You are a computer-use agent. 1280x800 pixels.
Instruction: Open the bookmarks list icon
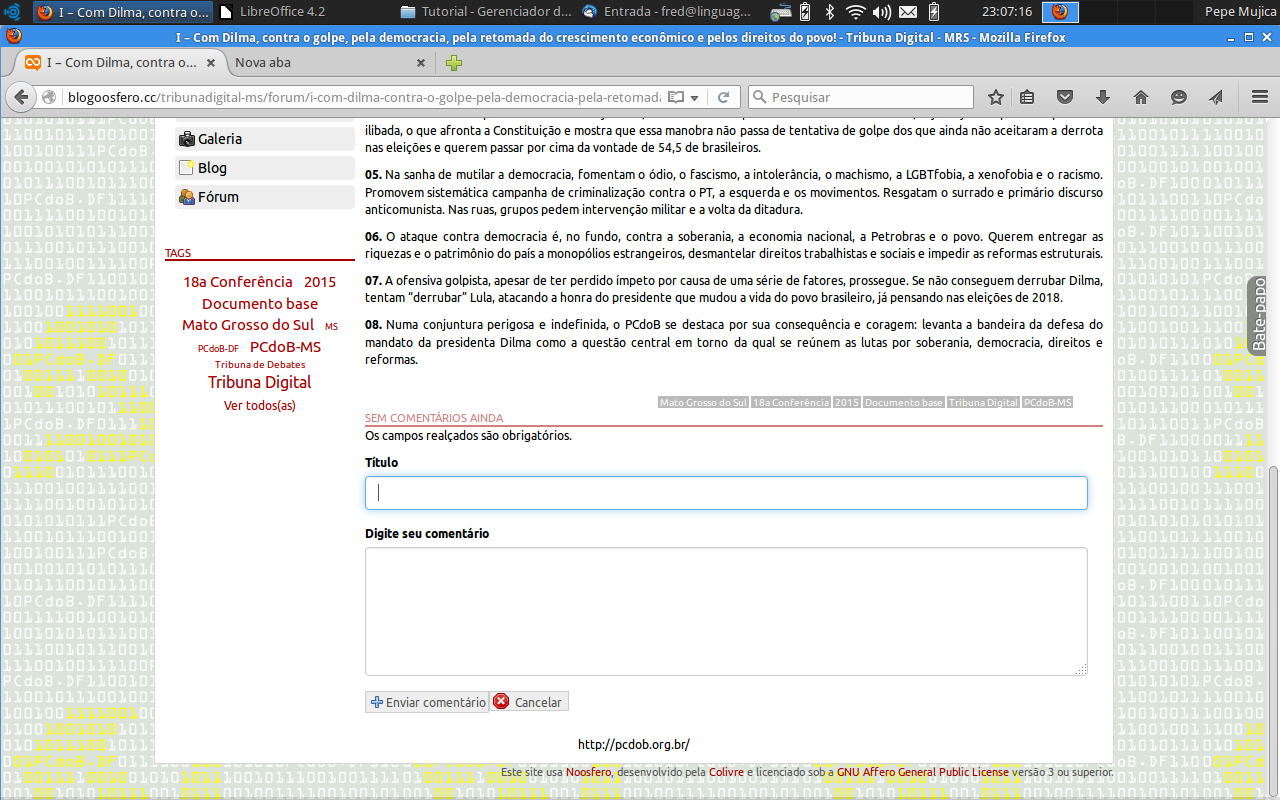click(1027, 97)
